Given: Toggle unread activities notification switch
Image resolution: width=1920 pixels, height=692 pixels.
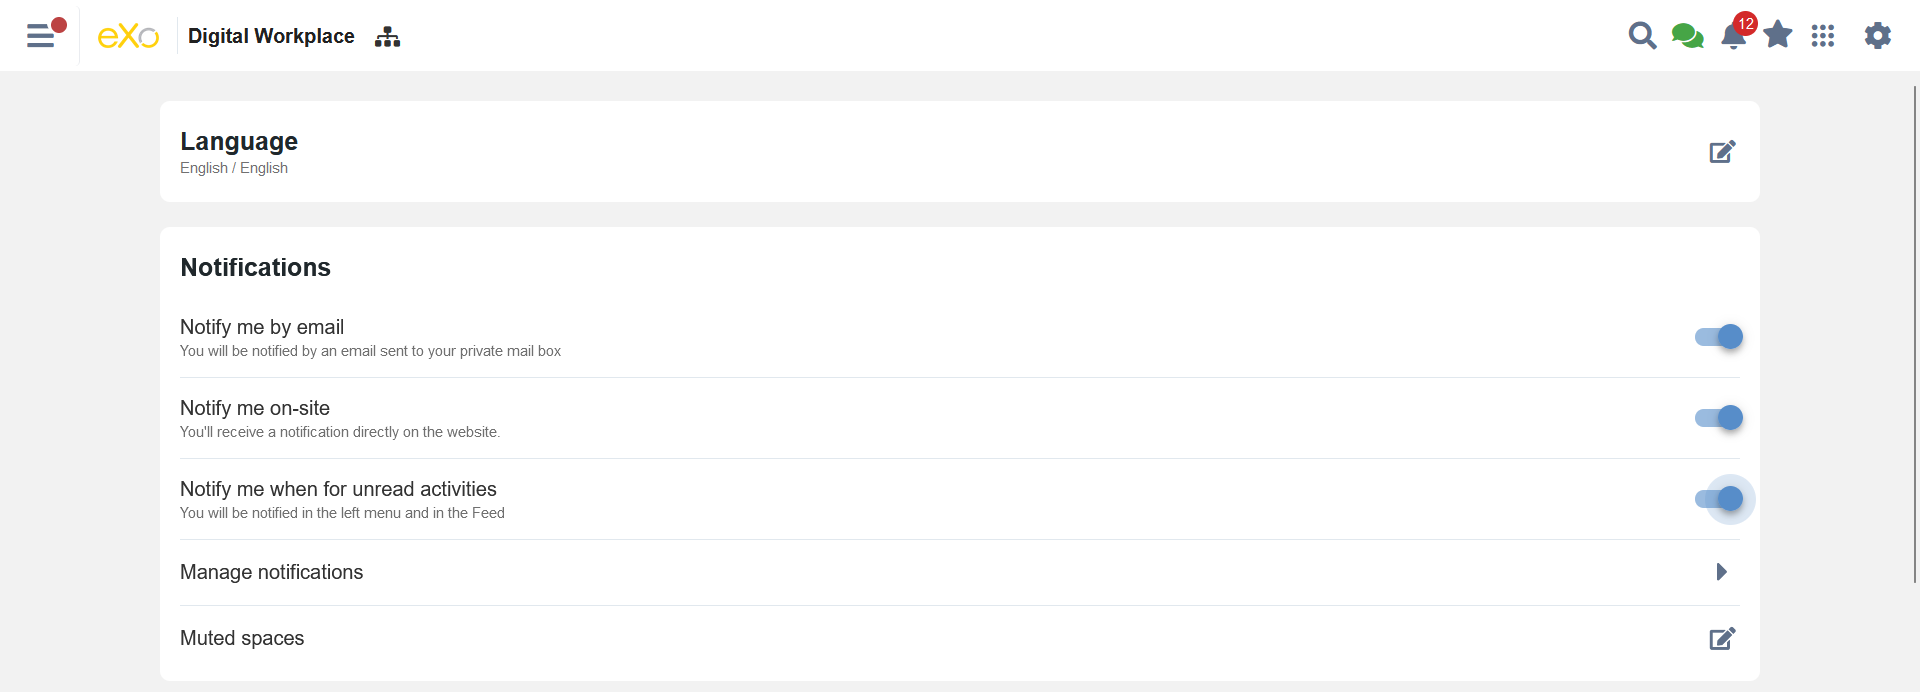Looking at the screenshot, I should 1719,499.
